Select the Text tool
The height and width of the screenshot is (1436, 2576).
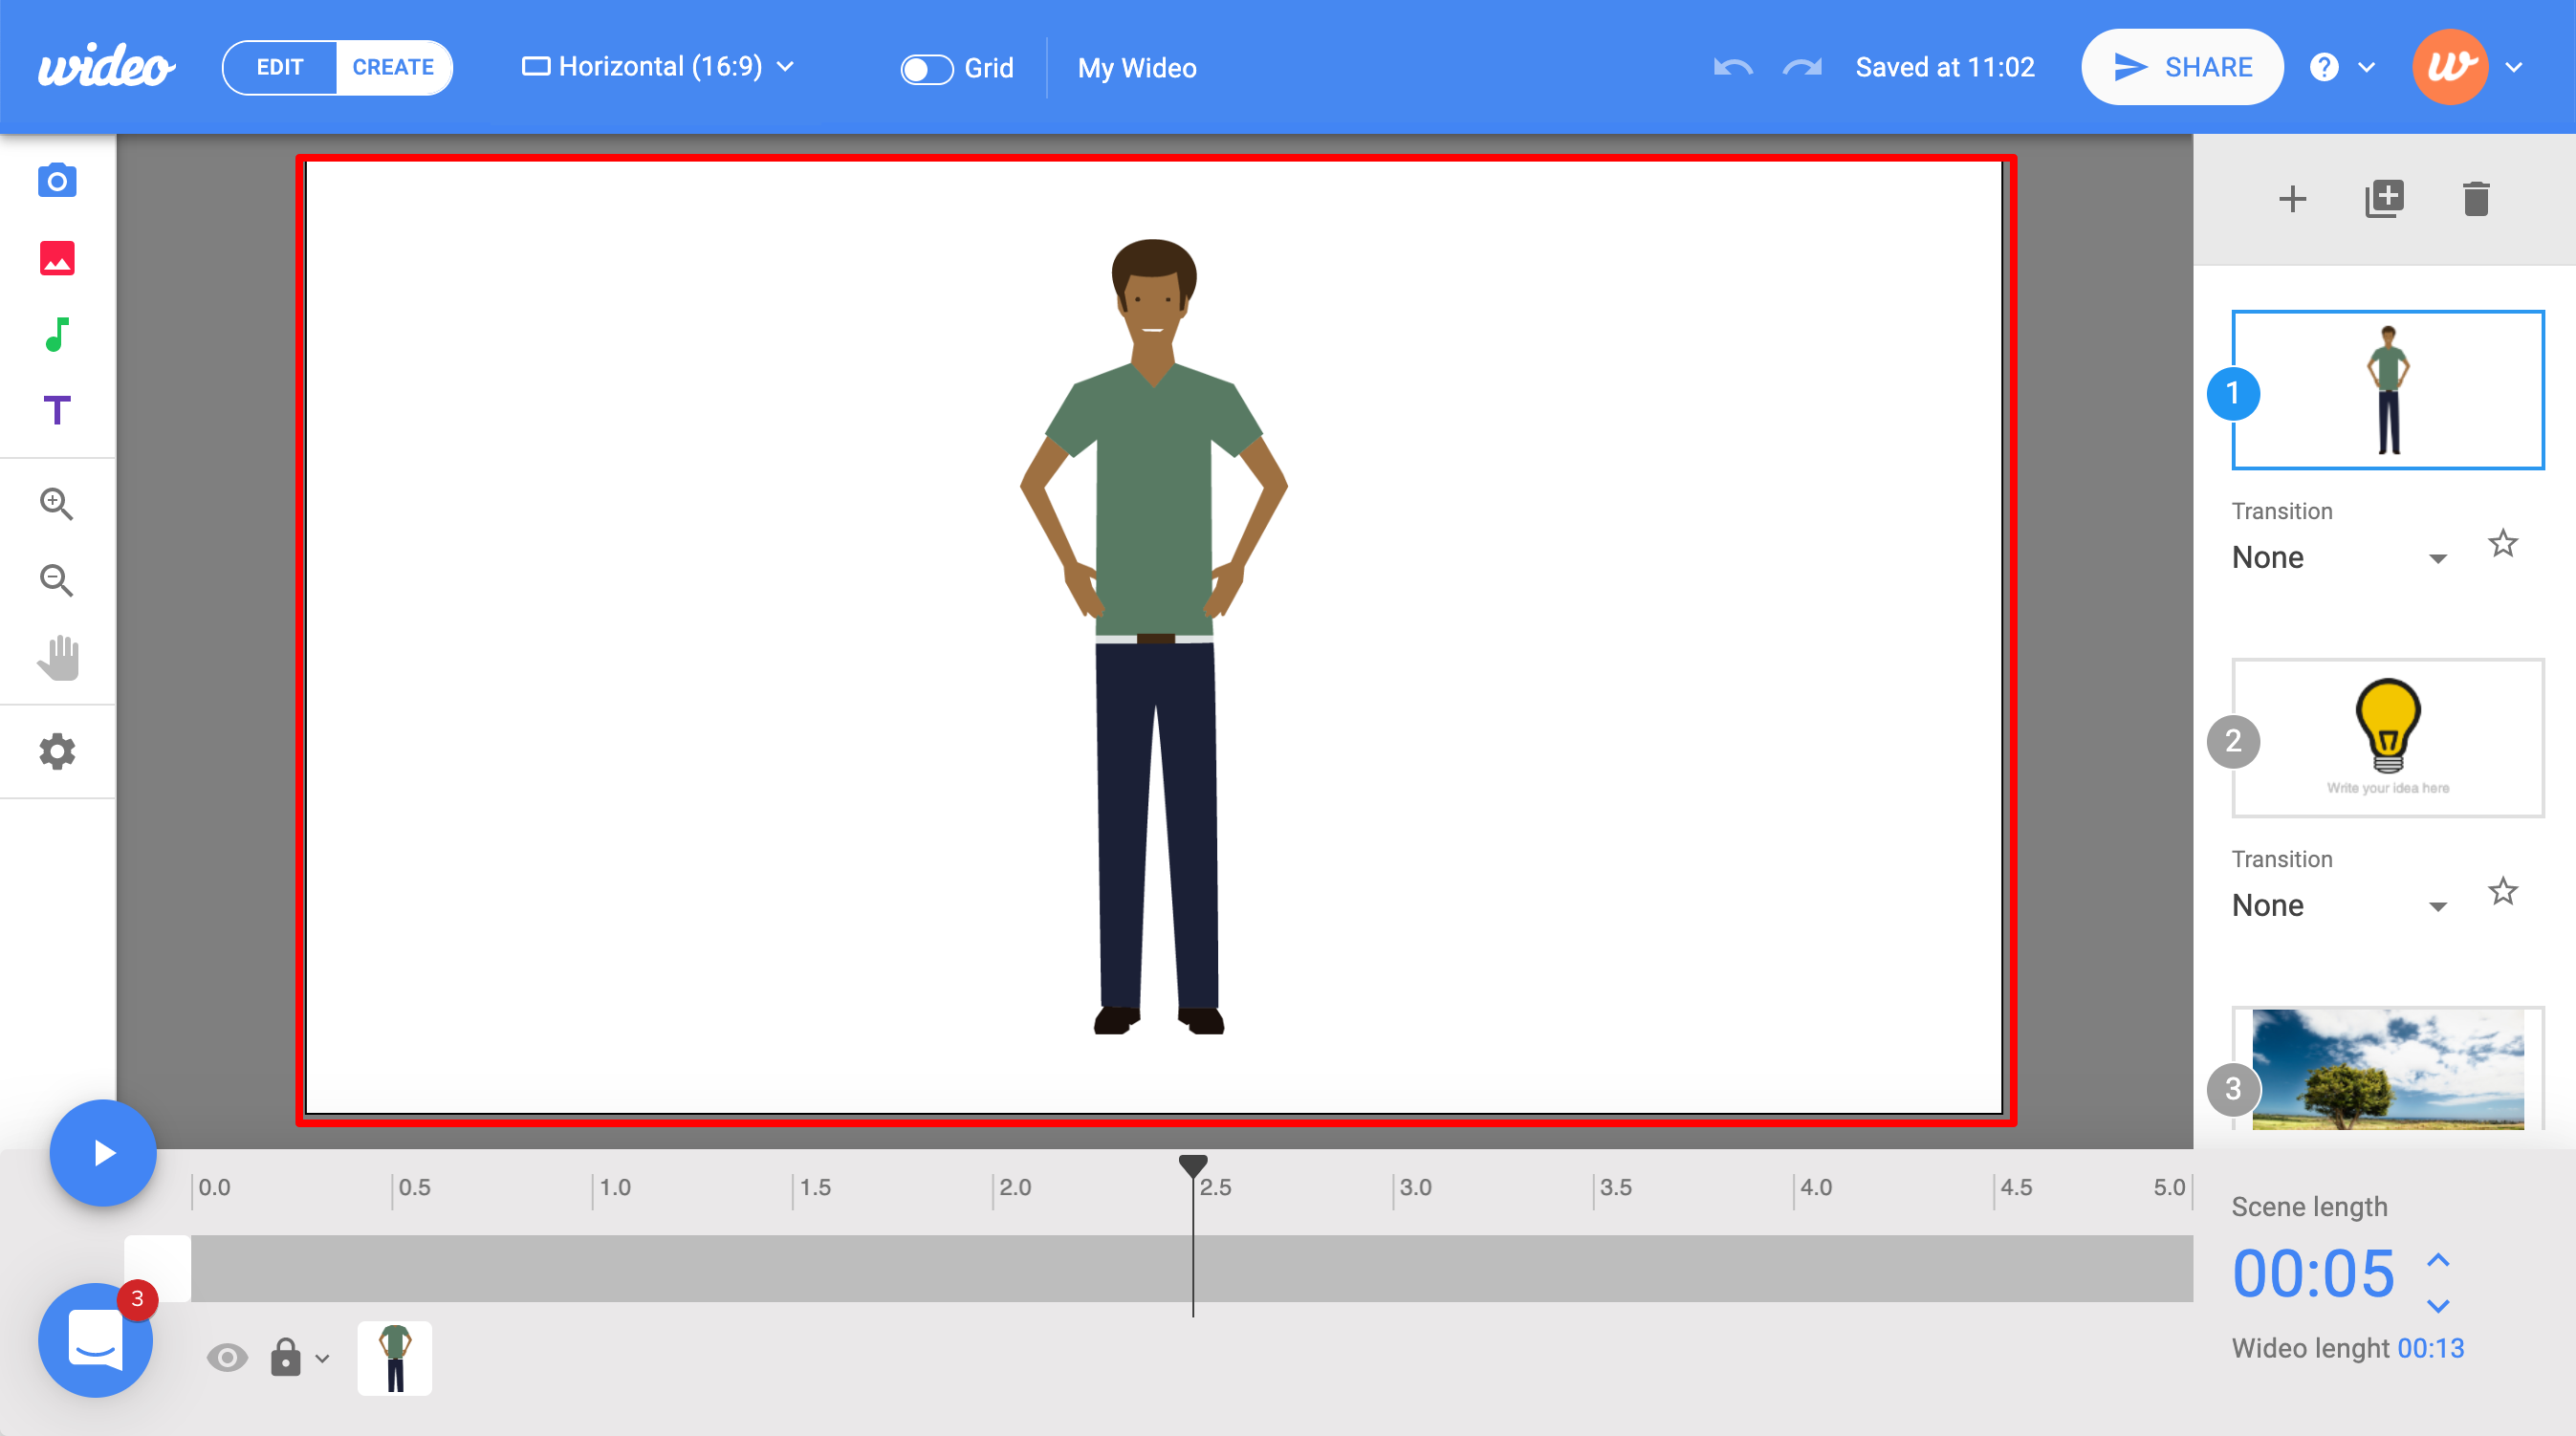57,410
